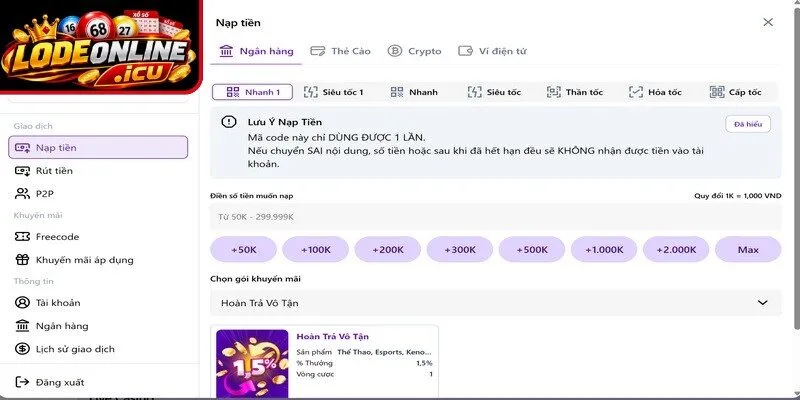
Task: Open Khuyến mãi áp dụng in sidebar
Action: (98, 260)
